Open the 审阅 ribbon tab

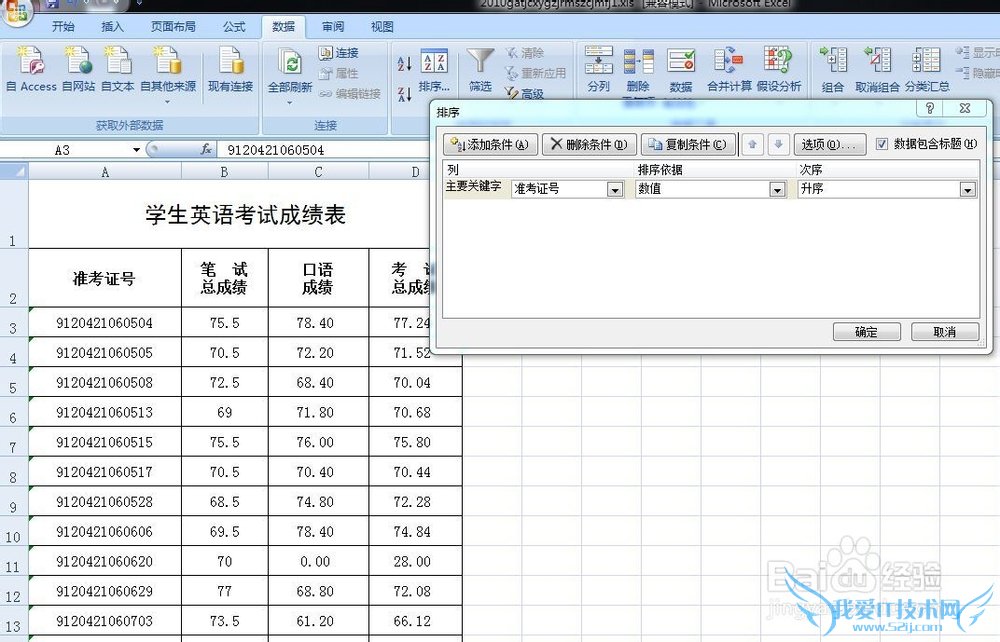(333, 27)
